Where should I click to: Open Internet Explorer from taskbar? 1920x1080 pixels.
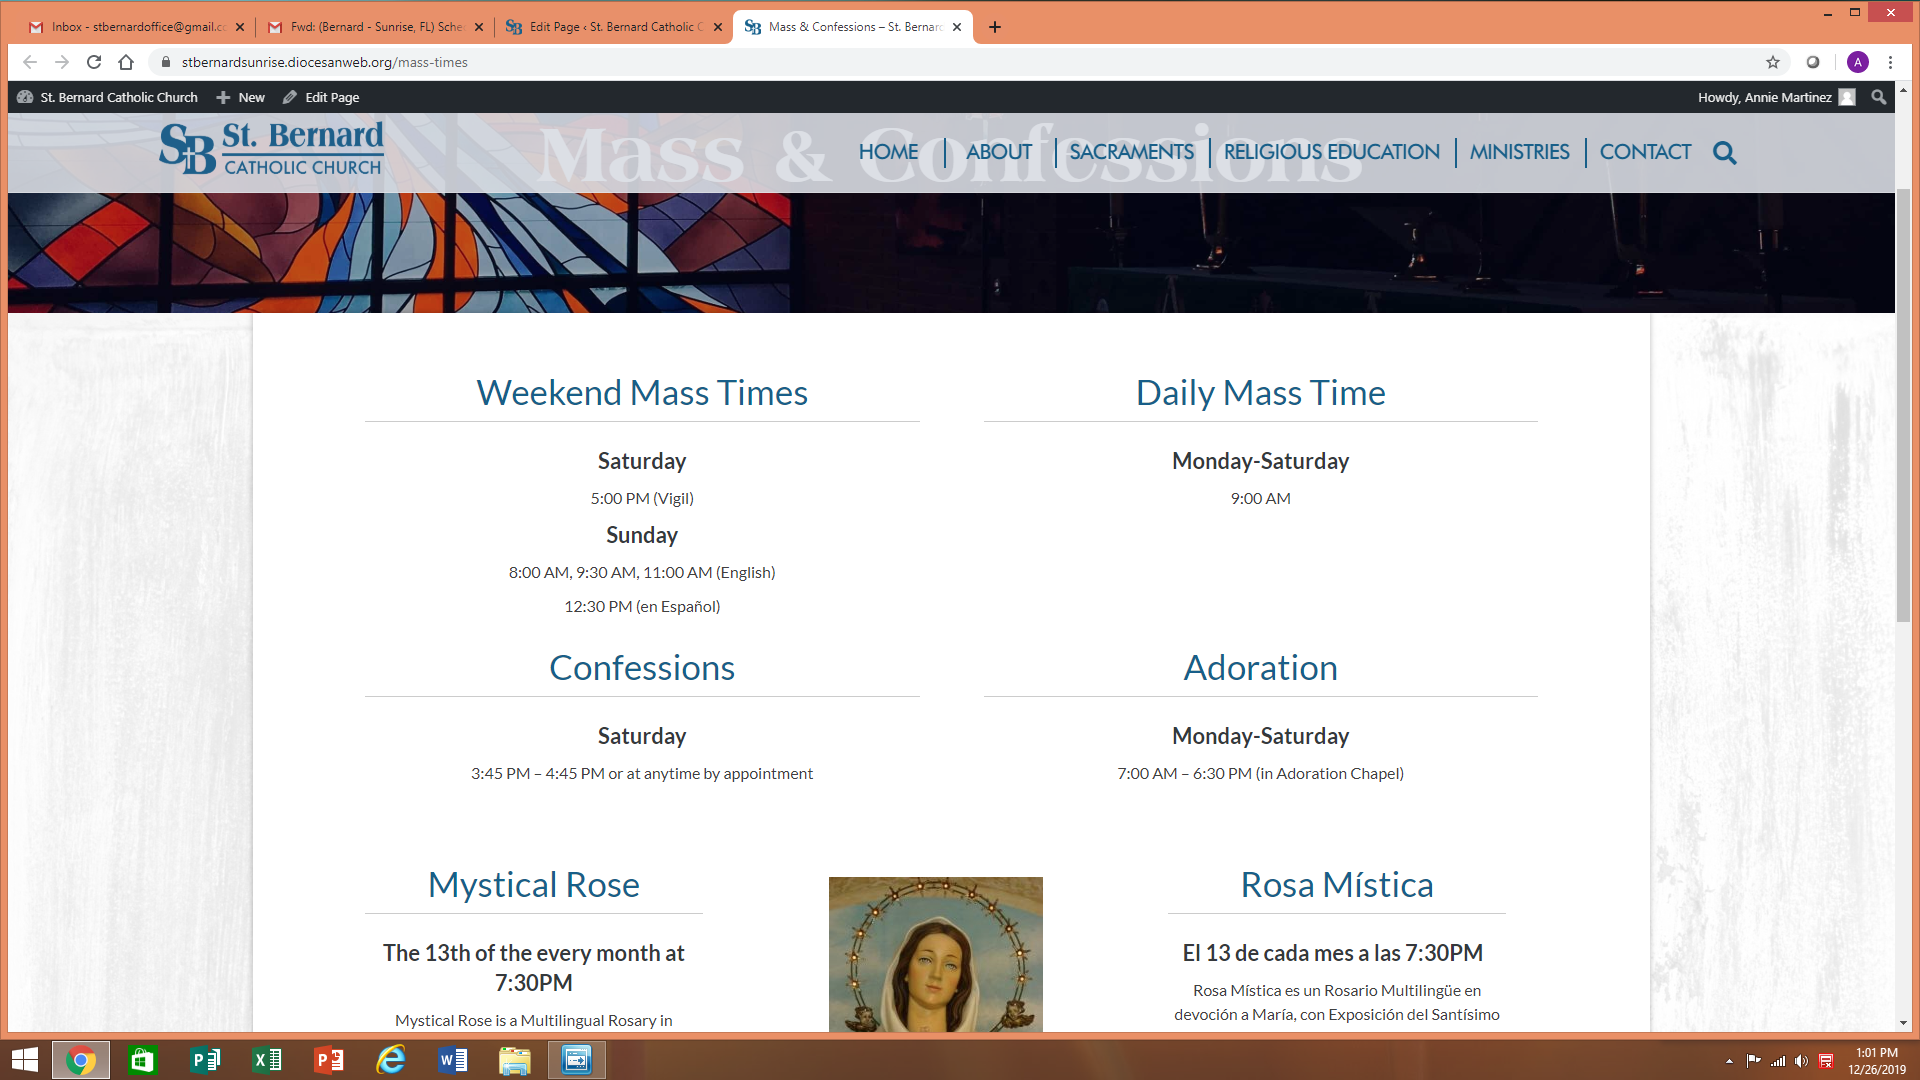click(391, 1060)
